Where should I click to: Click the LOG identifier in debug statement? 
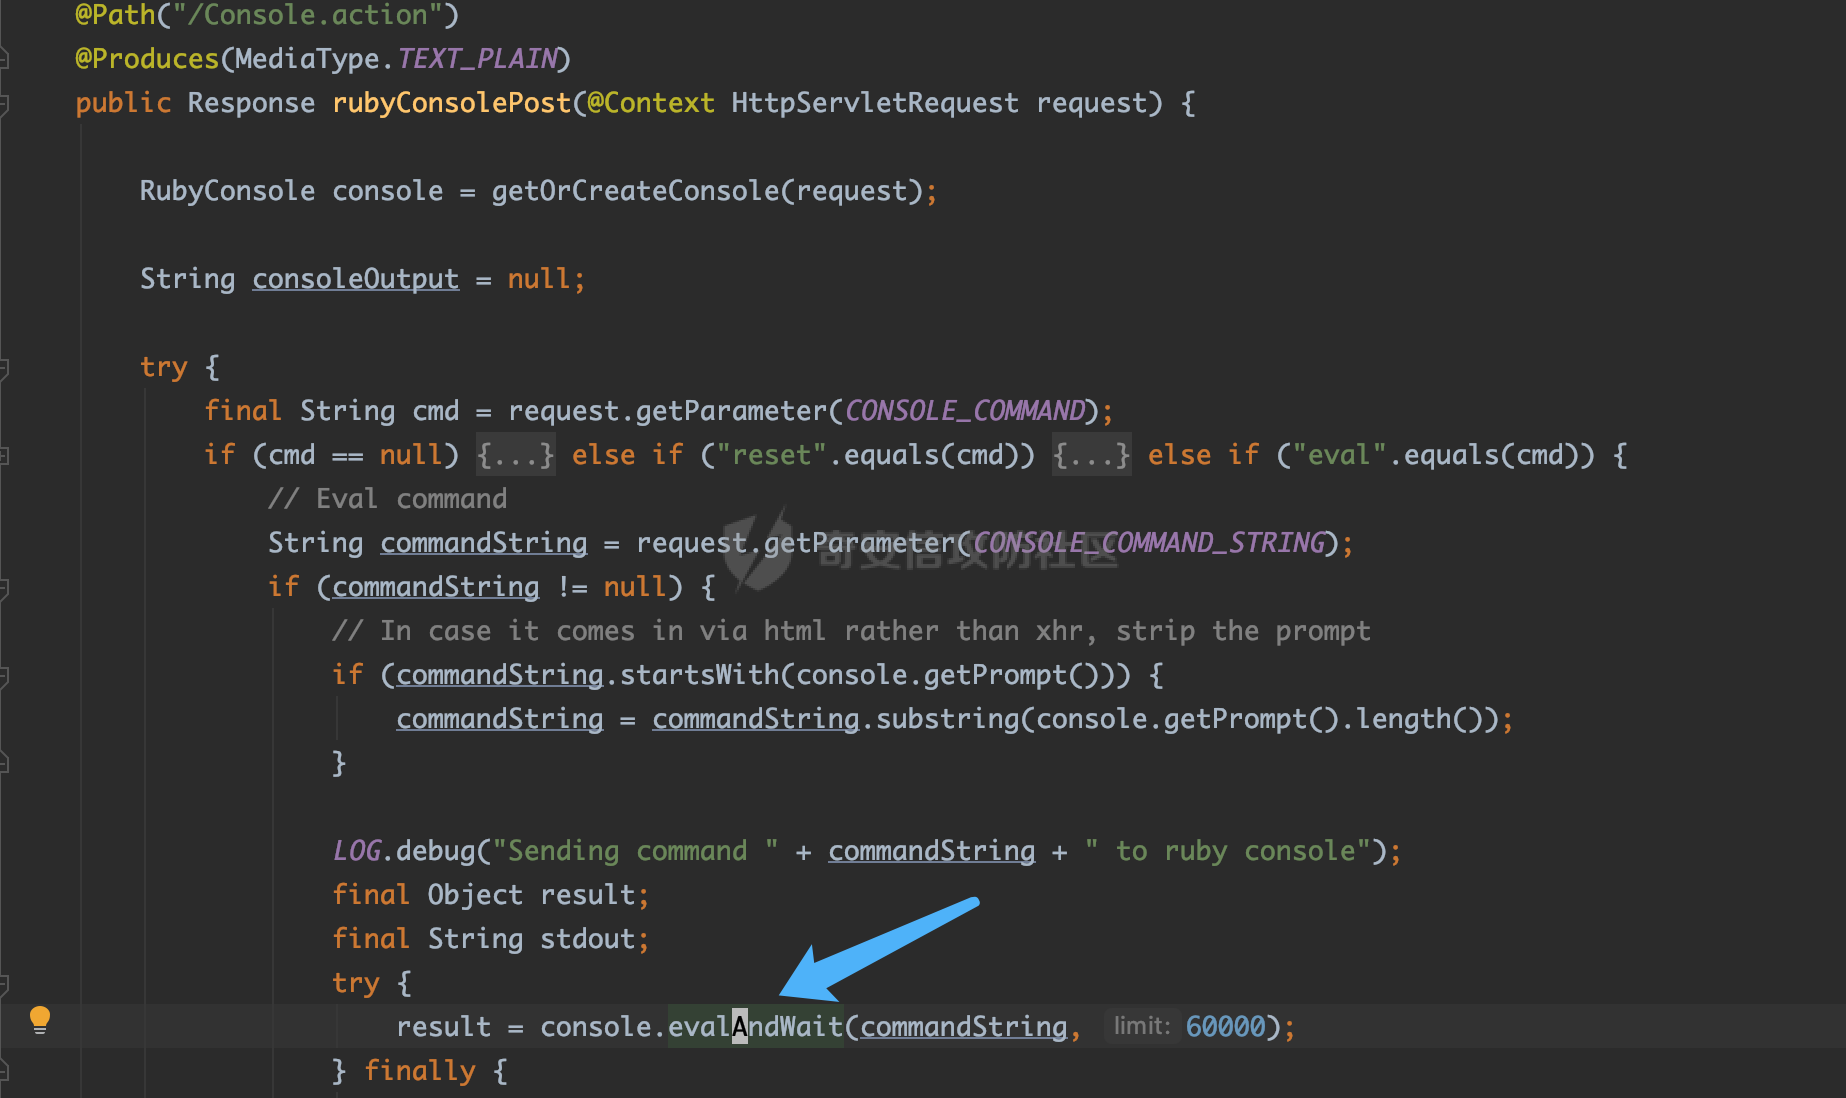click(357, 851)
